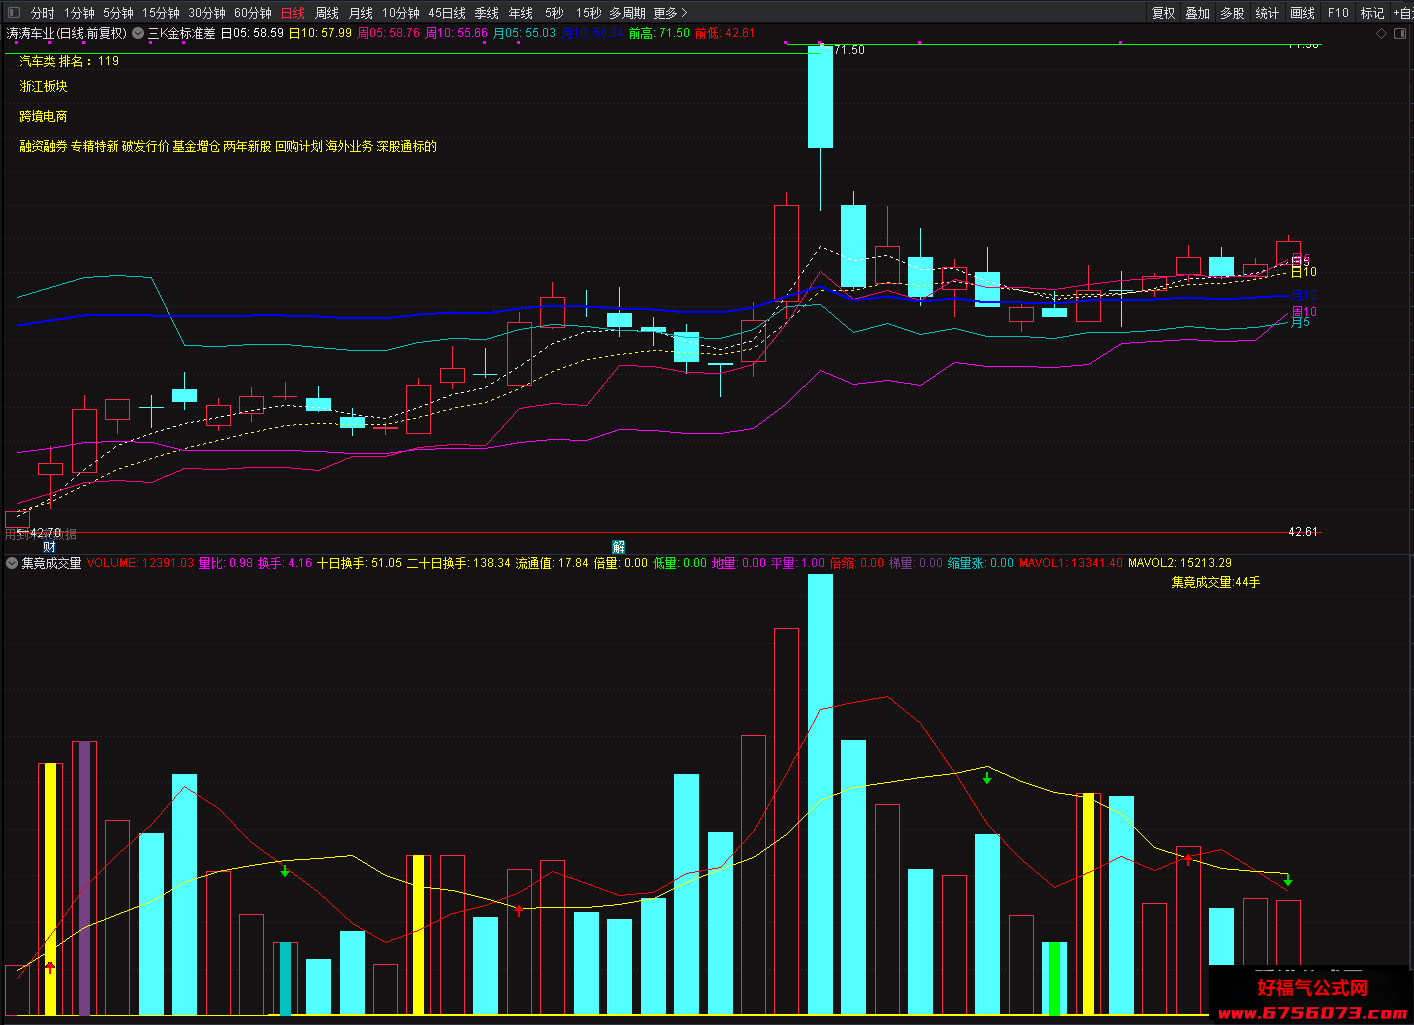Click the green down arrow near the latest volume bar
Screen dimensions: 1414x1025
1288,880
